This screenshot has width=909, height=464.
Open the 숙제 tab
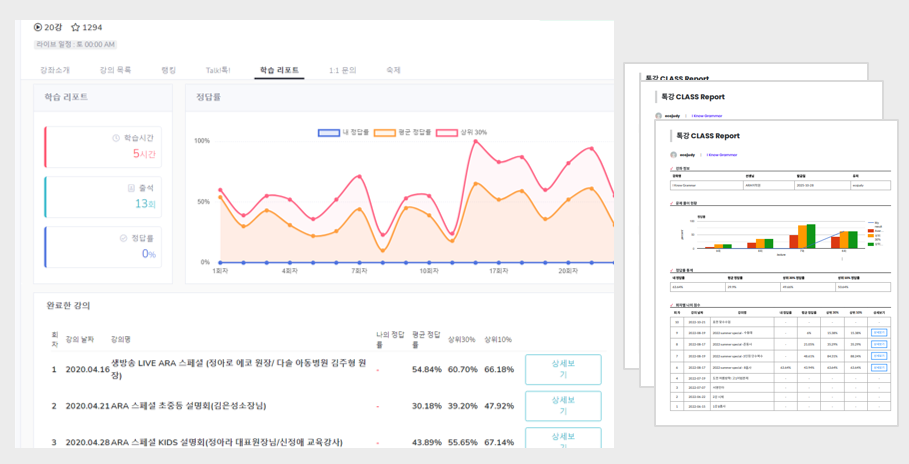pos(393,70)
